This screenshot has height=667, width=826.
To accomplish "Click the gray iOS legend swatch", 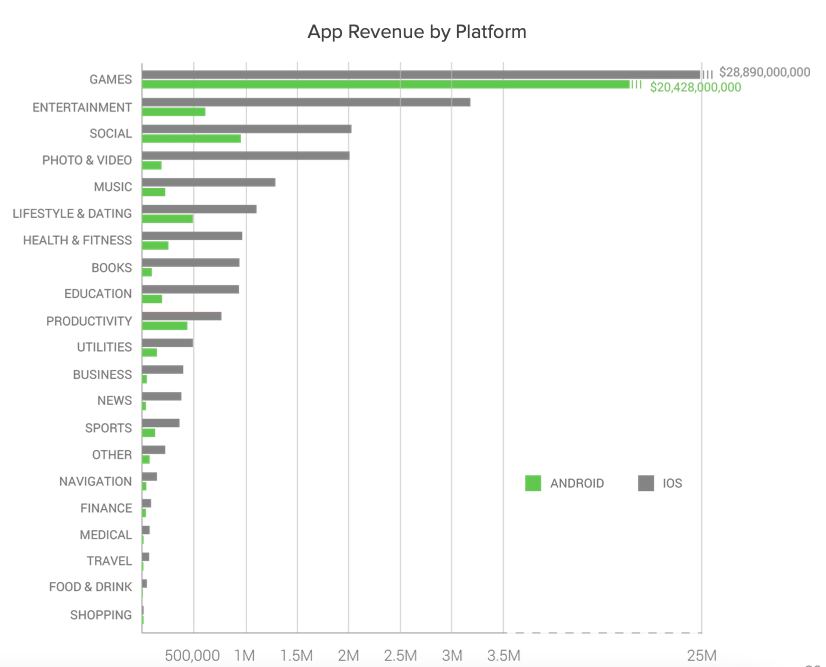I will pos(645,484).
